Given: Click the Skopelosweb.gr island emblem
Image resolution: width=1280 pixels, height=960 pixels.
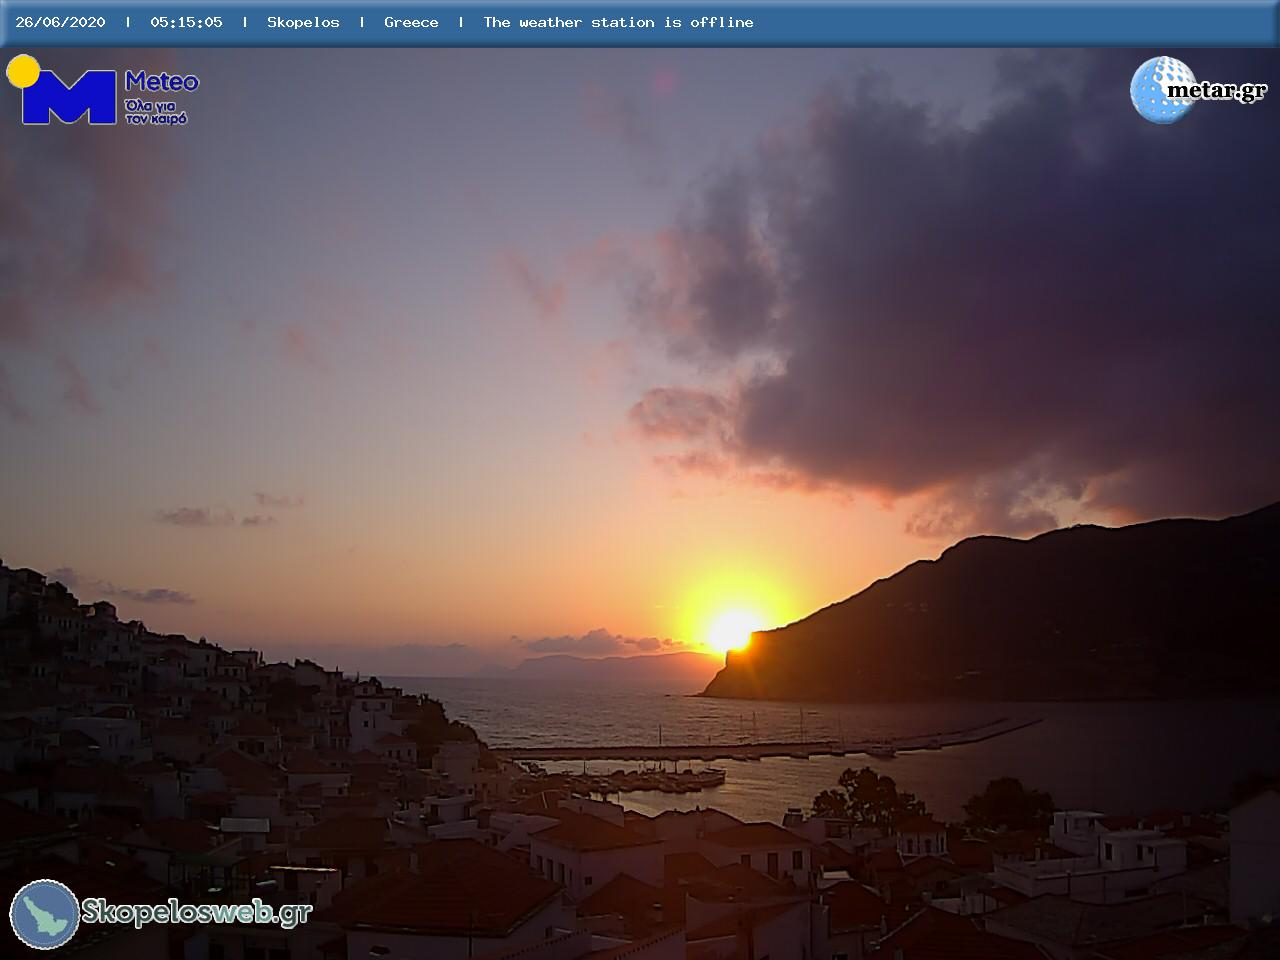Looking at the screenshot, I should [45, 914].
